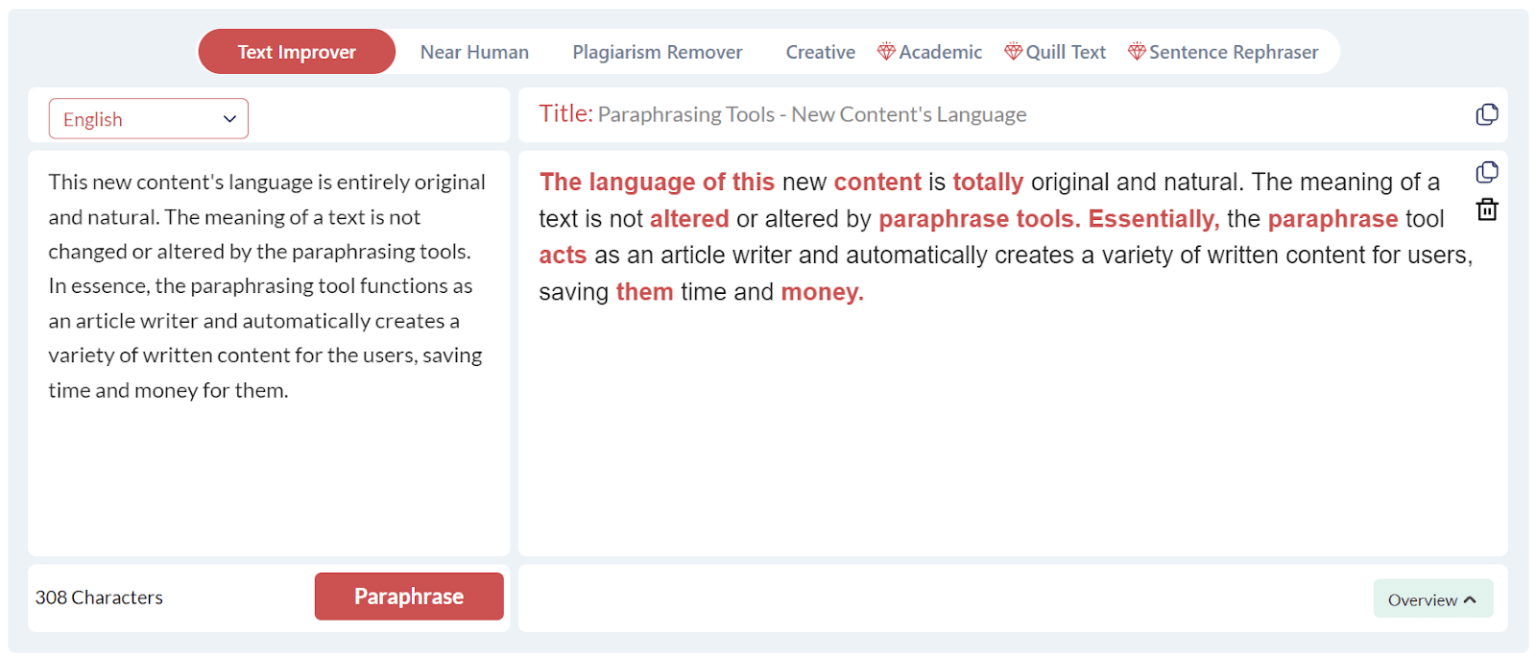Screen dimensions: 1536x660
Task: Open the English language dropdown
Action: coord(148,118)
